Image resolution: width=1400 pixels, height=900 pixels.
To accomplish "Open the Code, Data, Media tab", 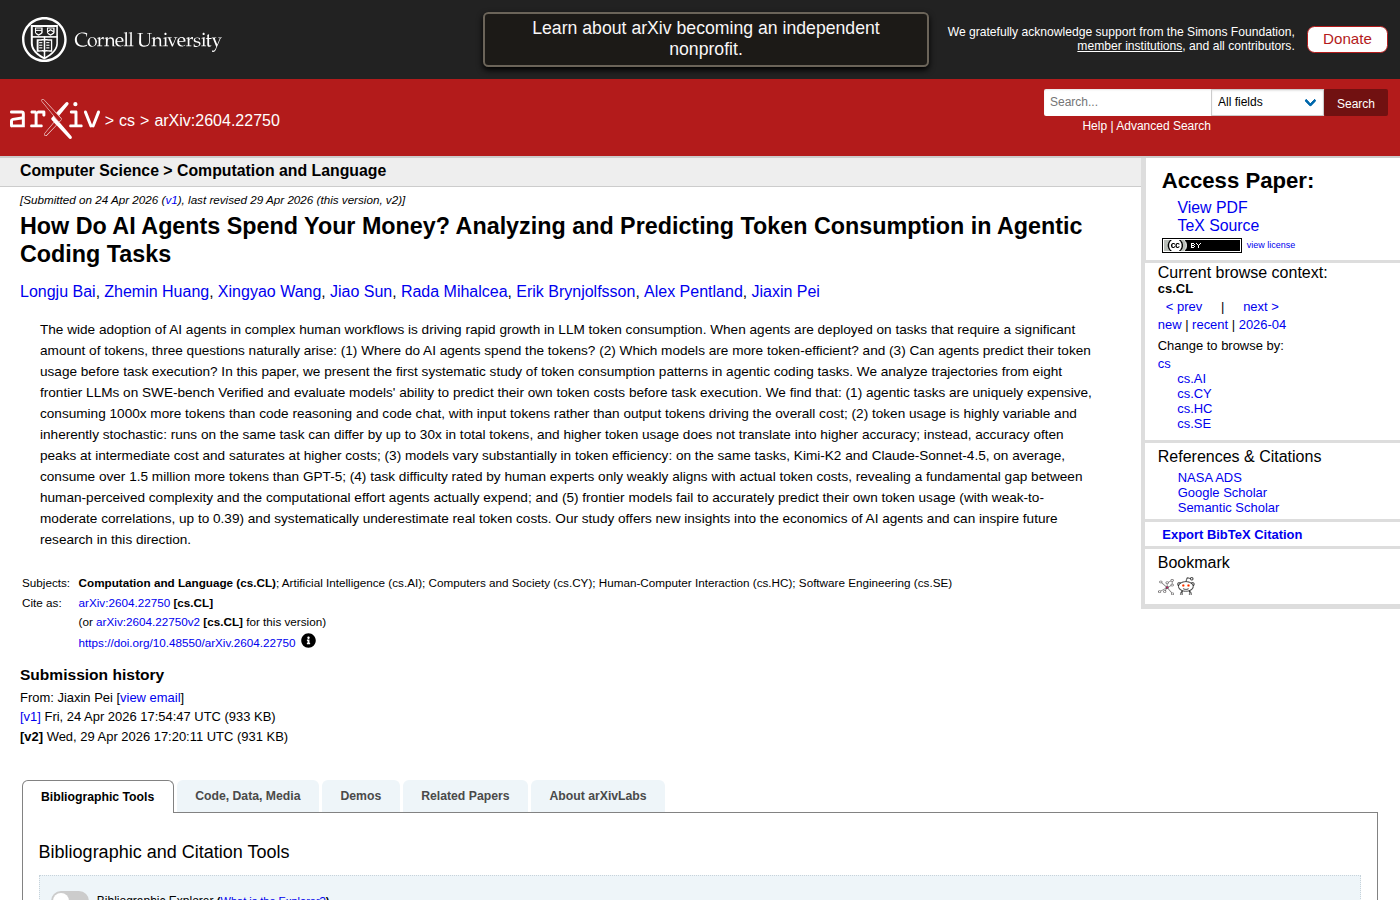I will tap(248, 796).
